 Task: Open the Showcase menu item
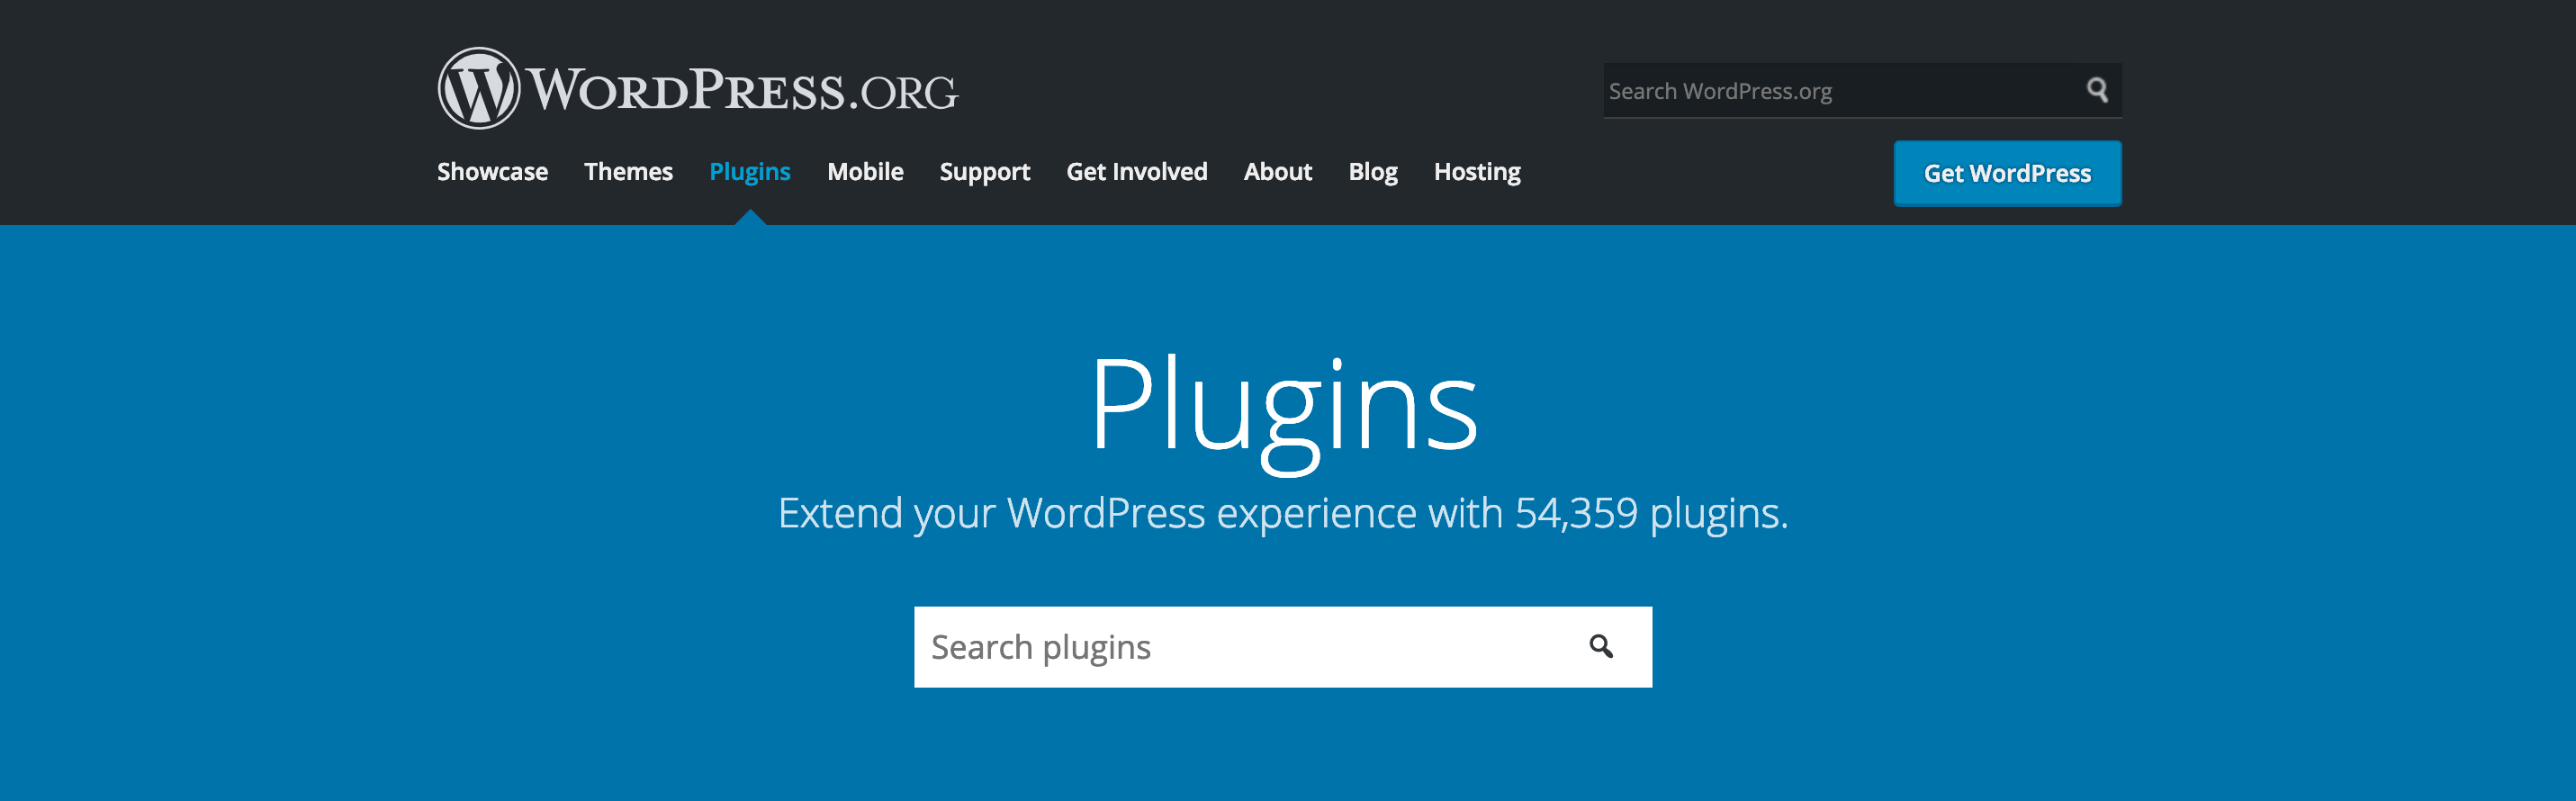pyautogui.click(x=492, y=172)
